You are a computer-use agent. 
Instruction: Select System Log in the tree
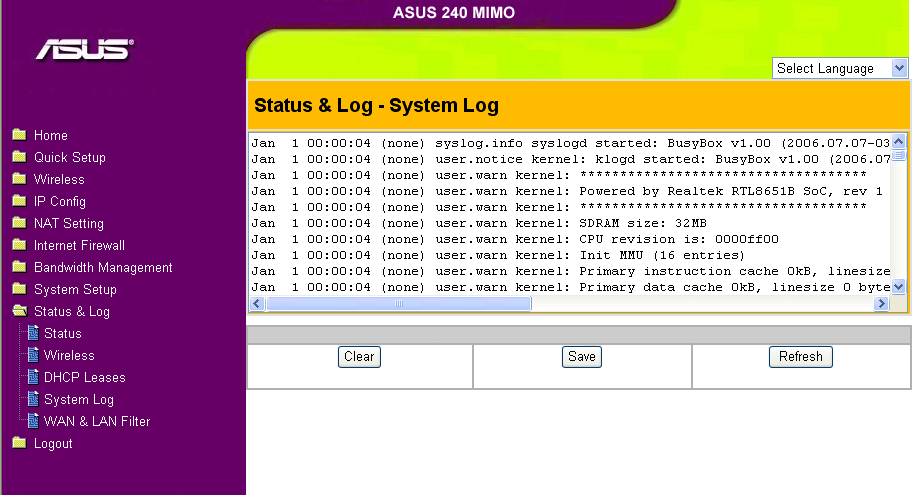79,400
